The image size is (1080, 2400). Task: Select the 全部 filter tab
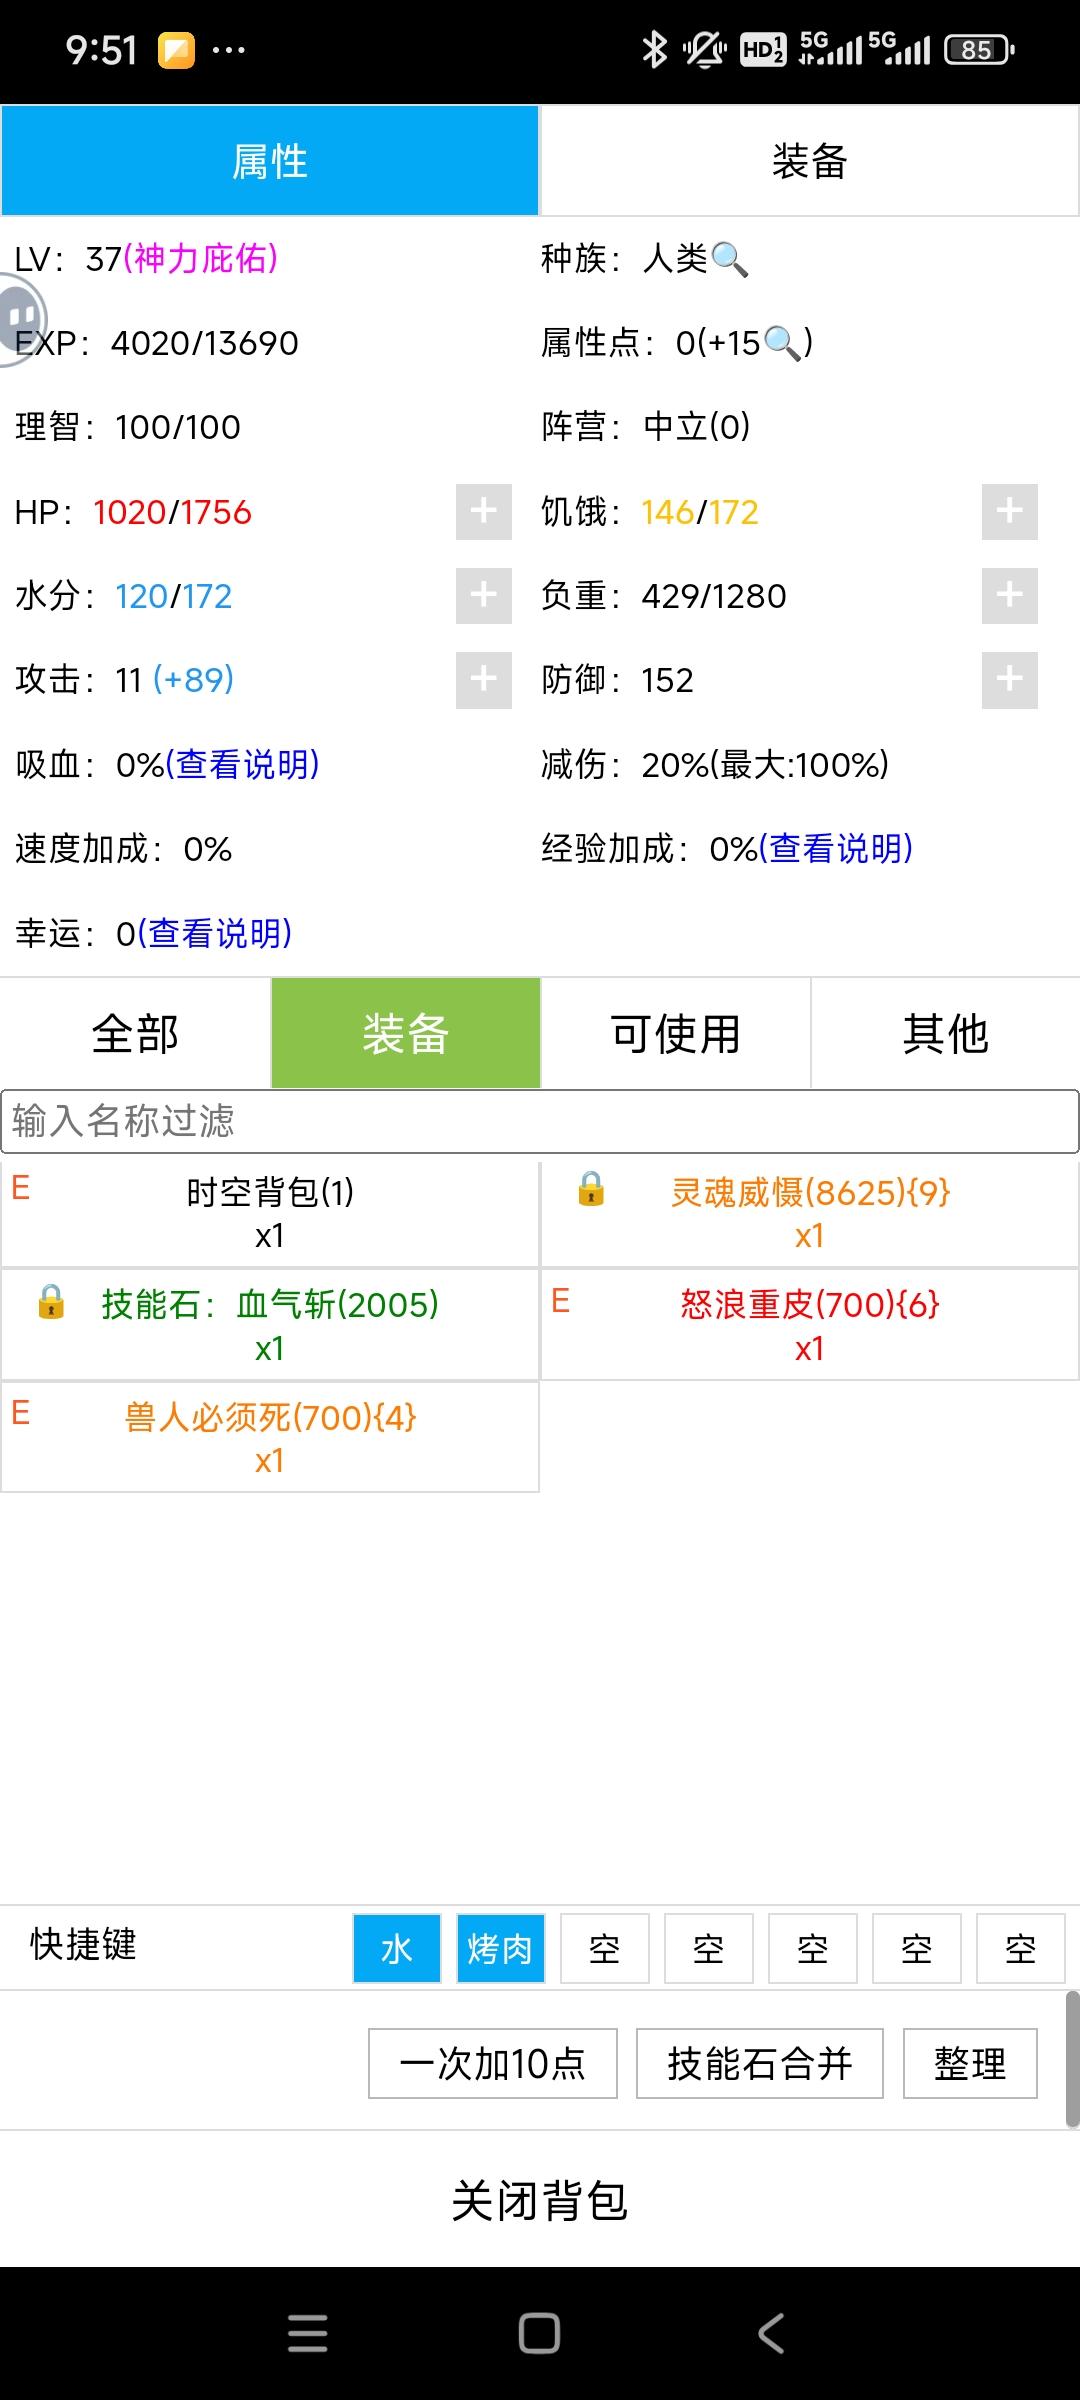pyautogui.click(x=135, y=1033)
